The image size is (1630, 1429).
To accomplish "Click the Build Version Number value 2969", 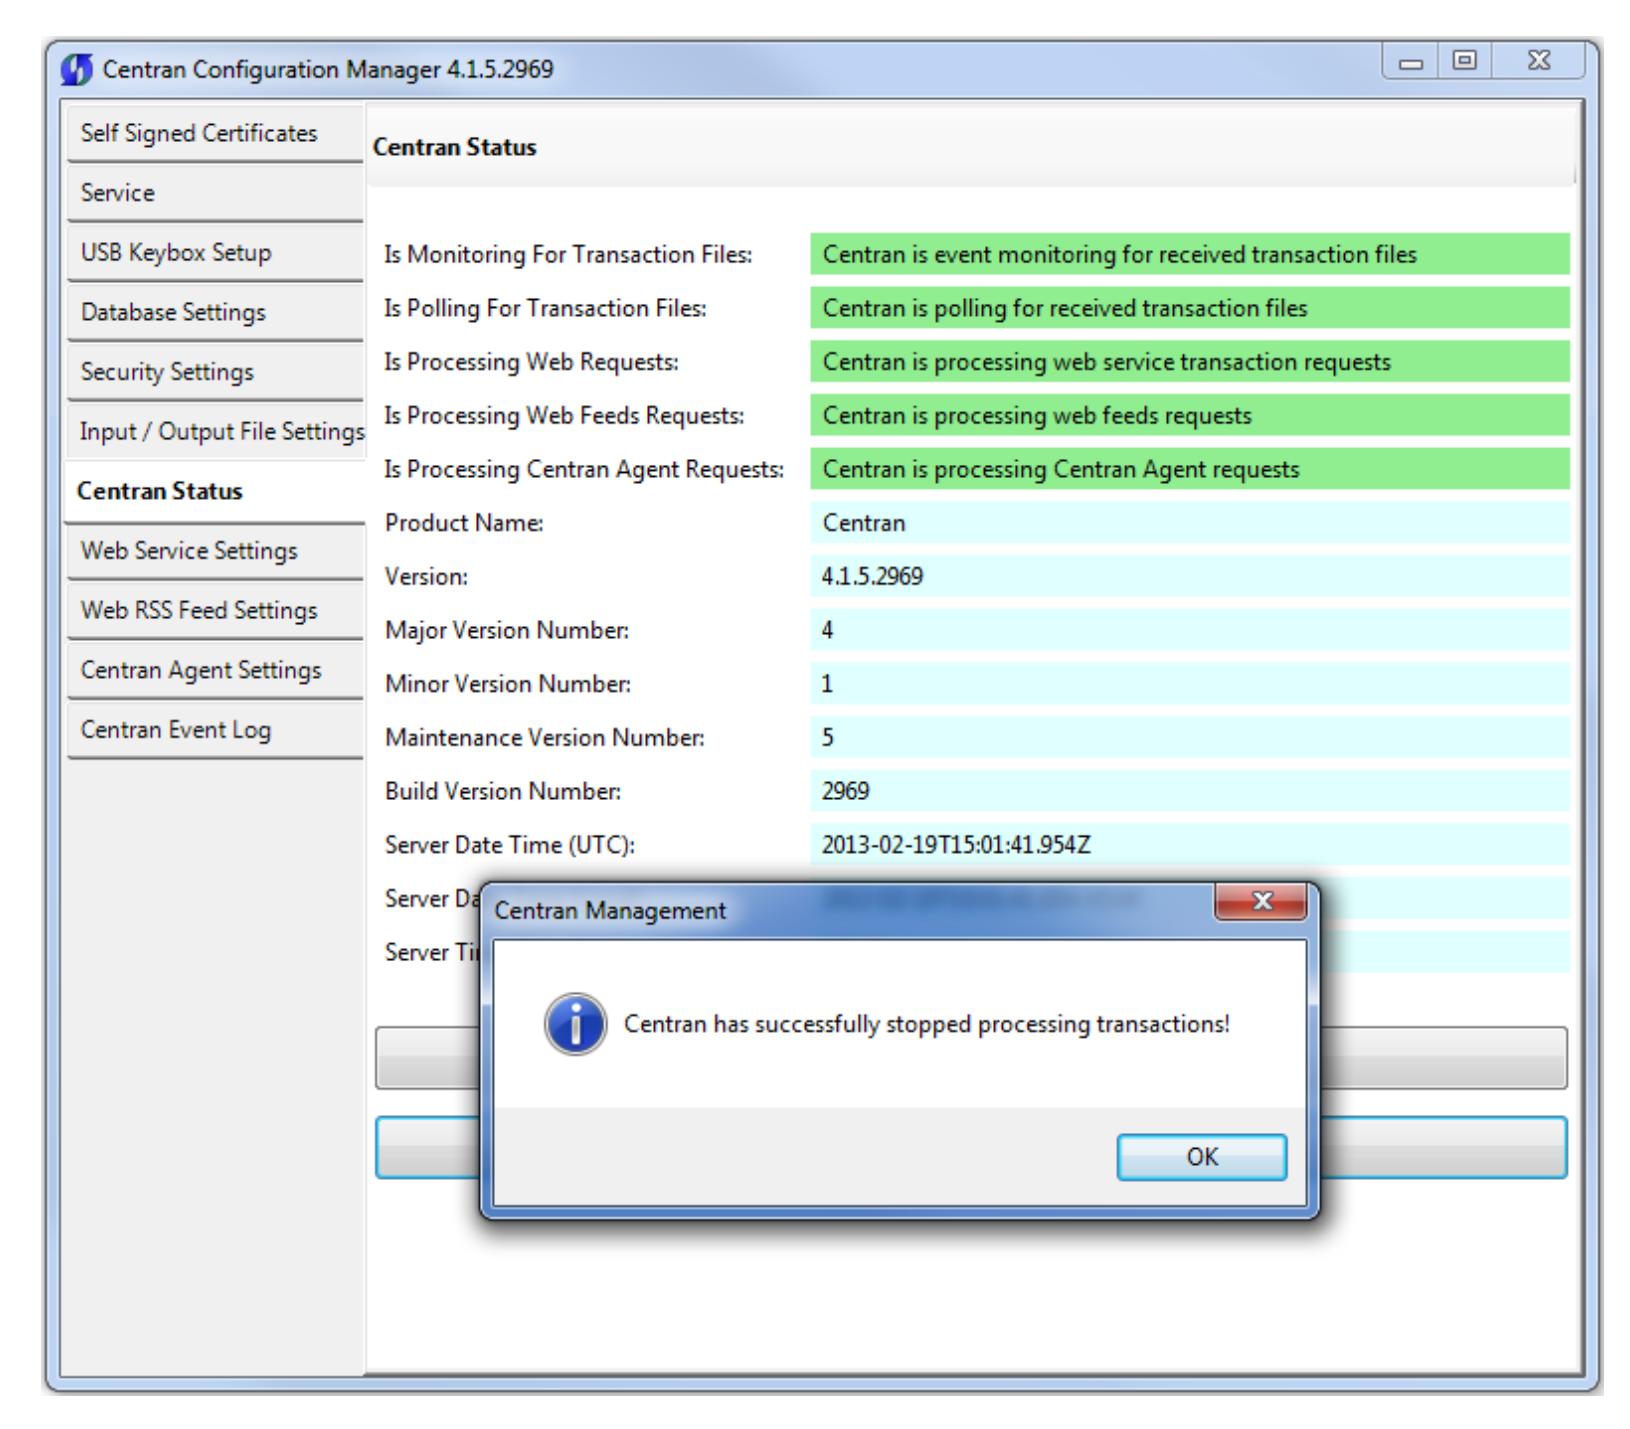I will (1190, 791).
